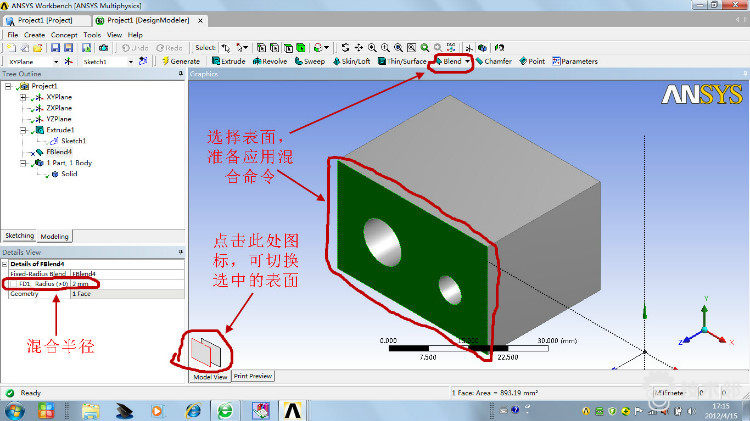Select FBlend4 in the tree outline
Image resolution: width=750 pixels, height=421 pixels.
(x=59, y=152)
